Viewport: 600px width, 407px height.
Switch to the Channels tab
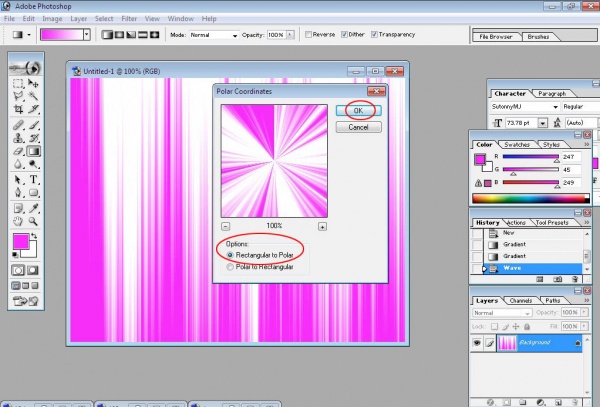pos(521,301)
